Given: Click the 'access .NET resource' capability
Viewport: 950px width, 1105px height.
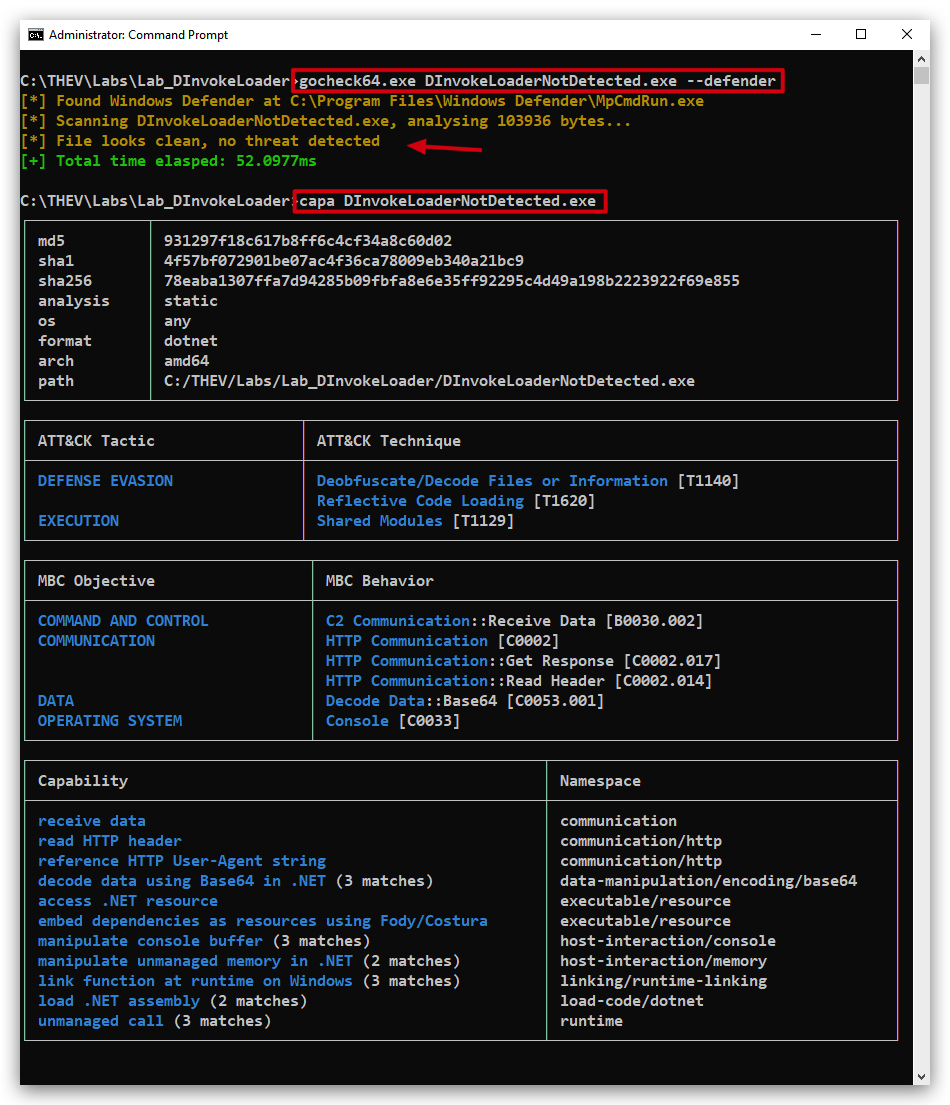Looking at the screenshot, I should pos(128,901).
